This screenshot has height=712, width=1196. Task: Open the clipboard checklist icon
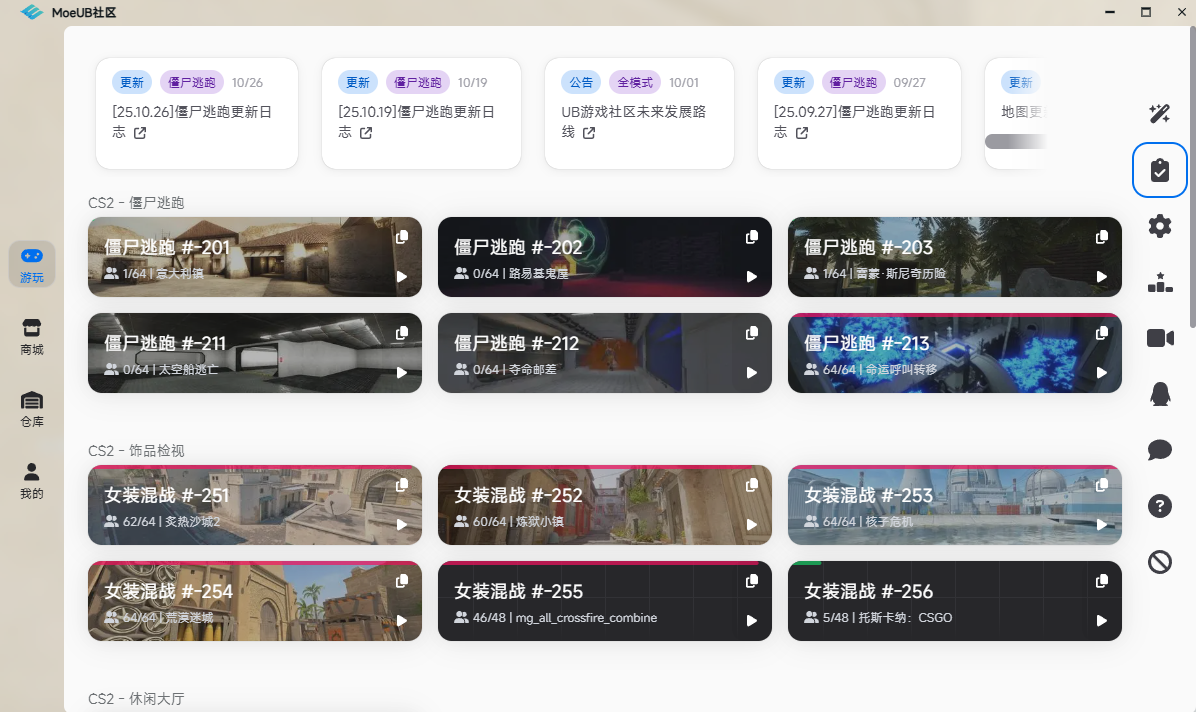click(x=1159, y=170)
